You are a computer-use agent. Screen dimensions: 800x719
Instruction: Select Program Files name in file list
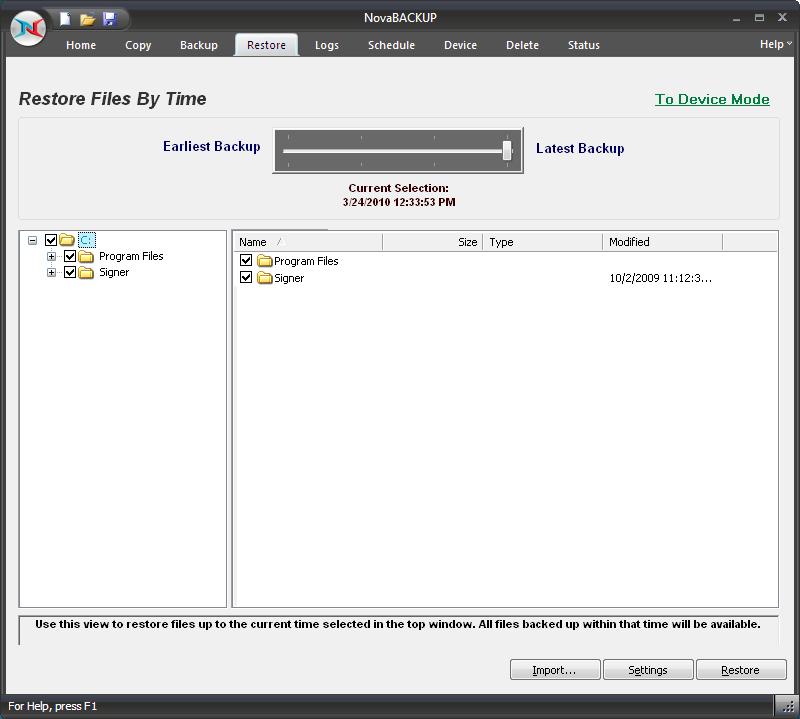tap(306, 261)
